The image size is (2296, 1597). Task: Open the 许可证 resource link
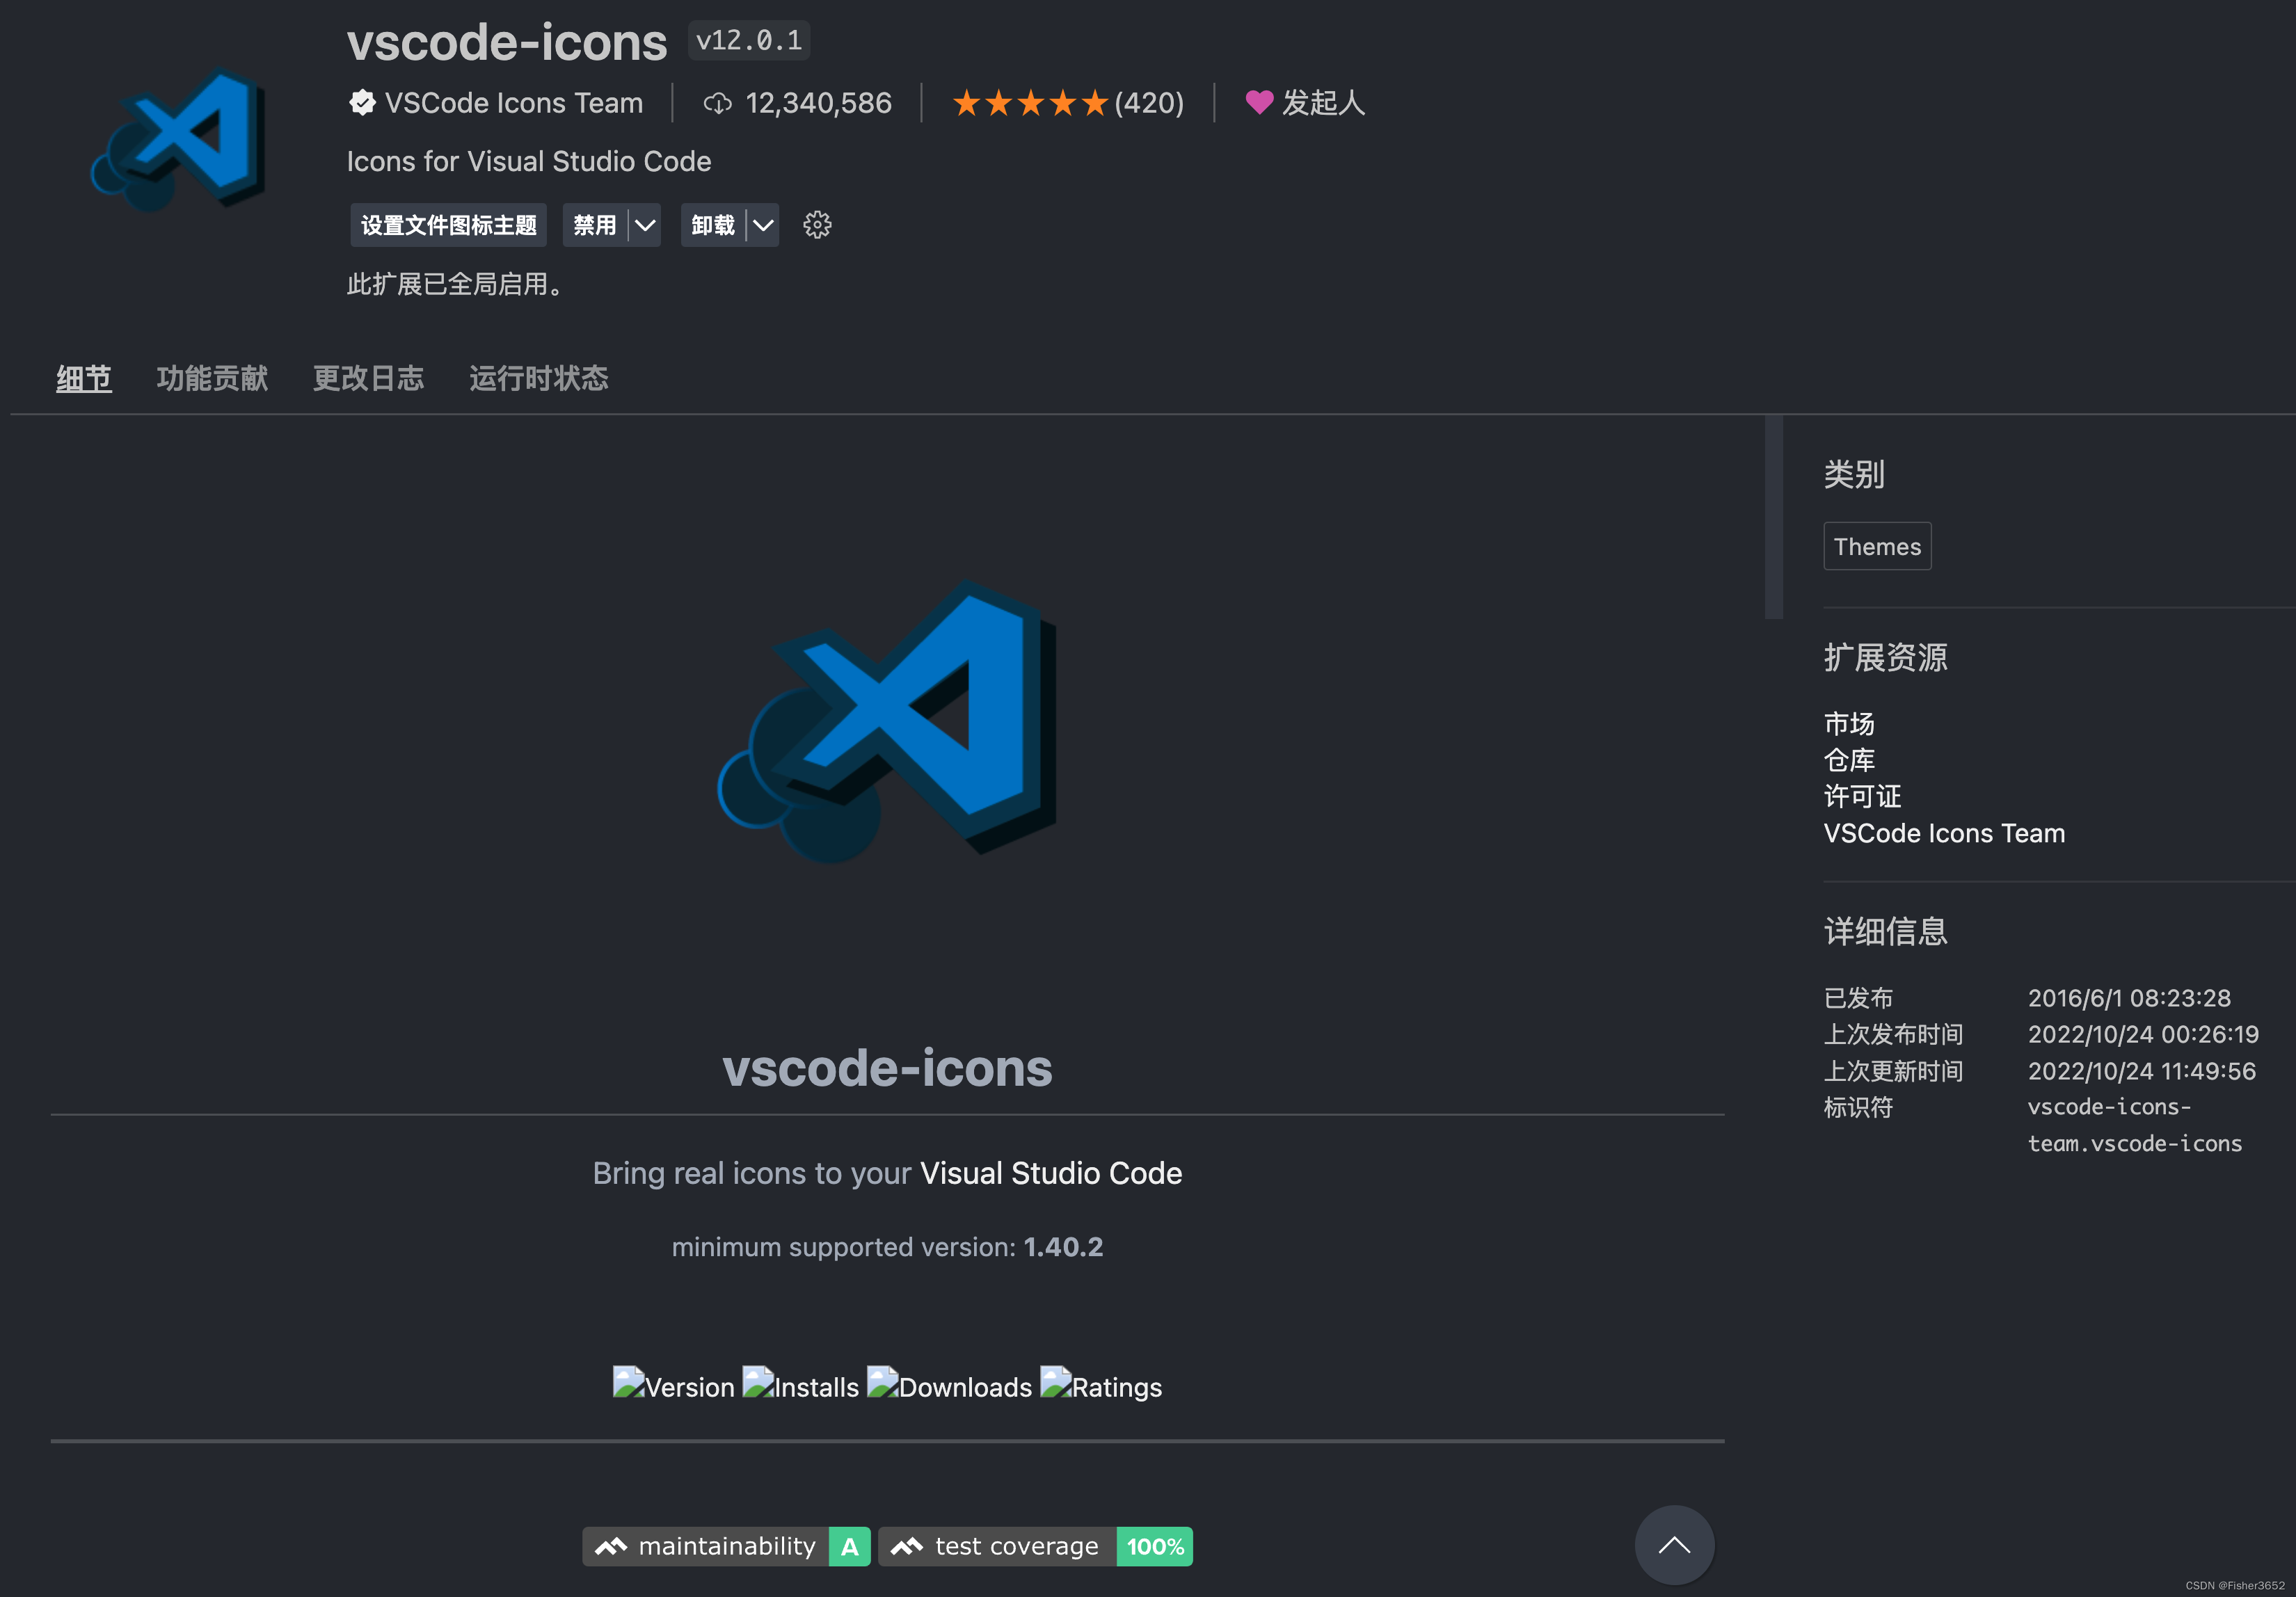pos(1862,796)
